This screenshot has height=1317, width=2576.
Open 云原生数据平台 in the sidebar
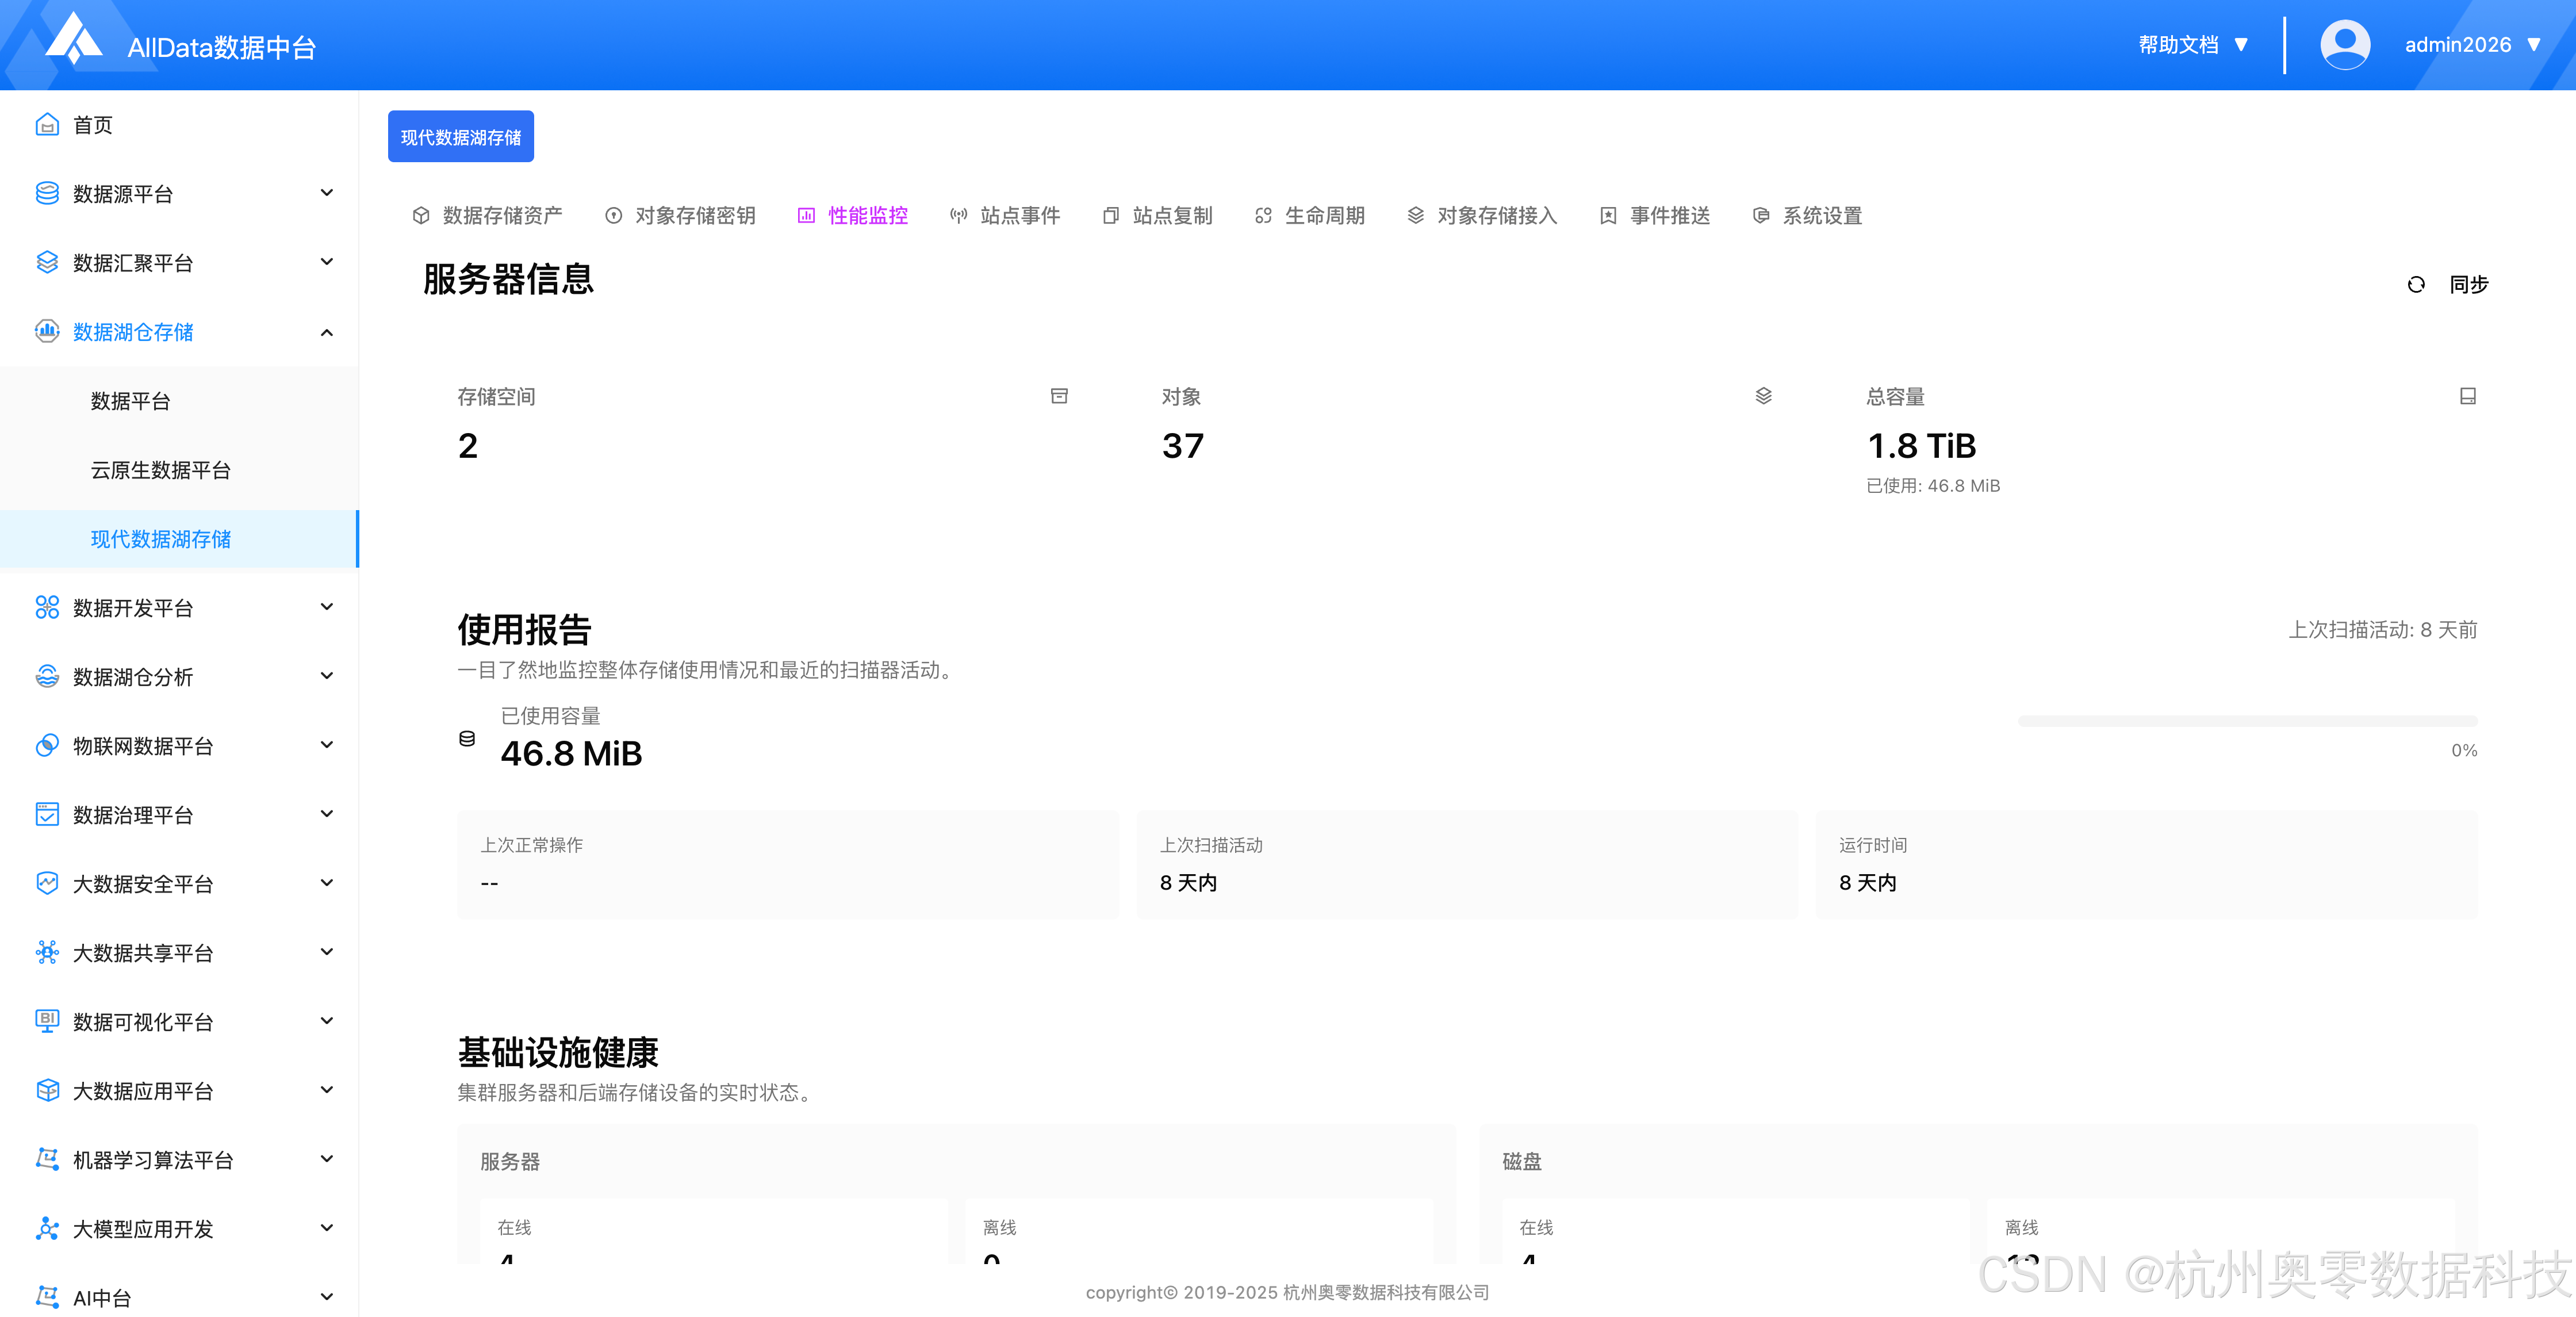coord(161,470)
